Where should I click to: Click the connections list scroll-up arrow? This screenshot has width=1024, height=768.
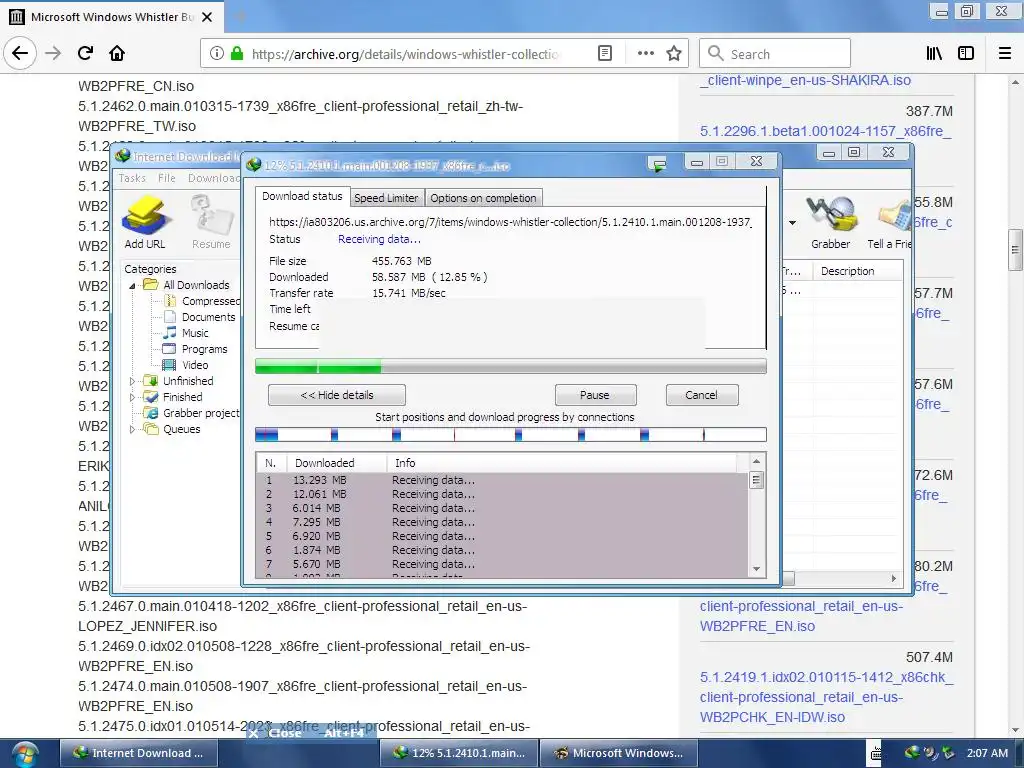pos(756,461)
